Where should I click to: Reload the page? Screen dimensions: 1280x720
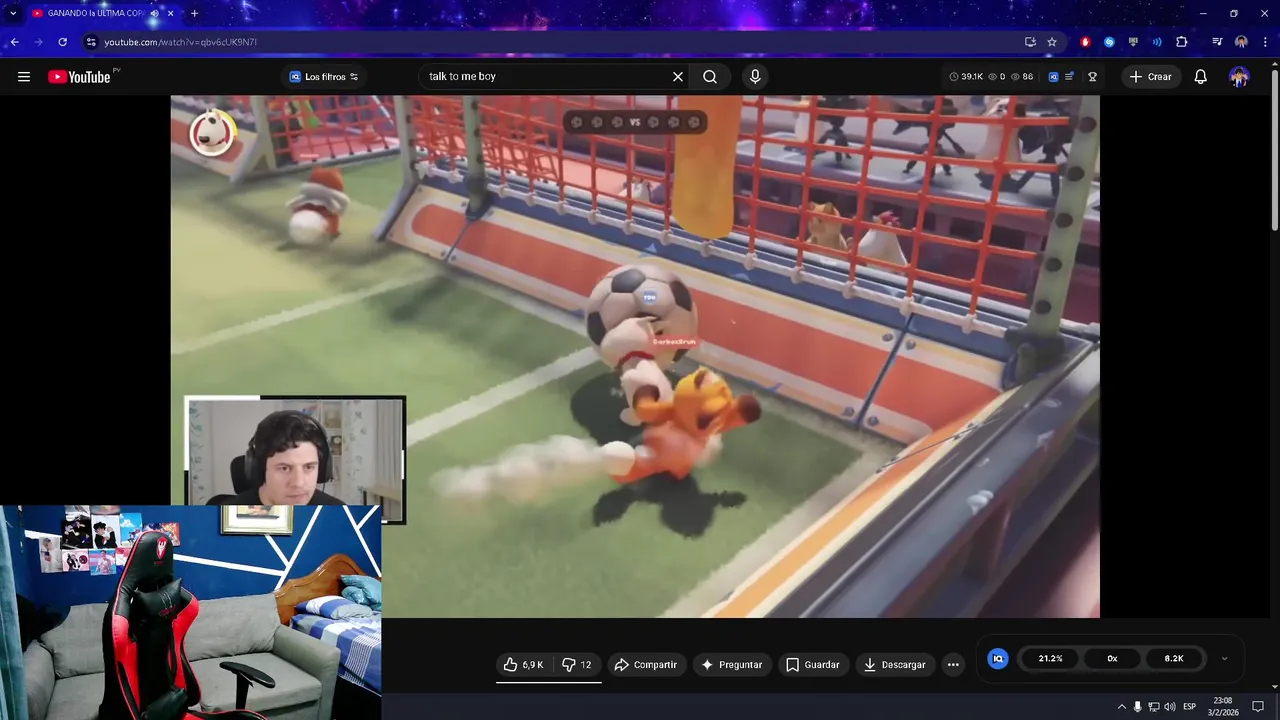point(62,42)
